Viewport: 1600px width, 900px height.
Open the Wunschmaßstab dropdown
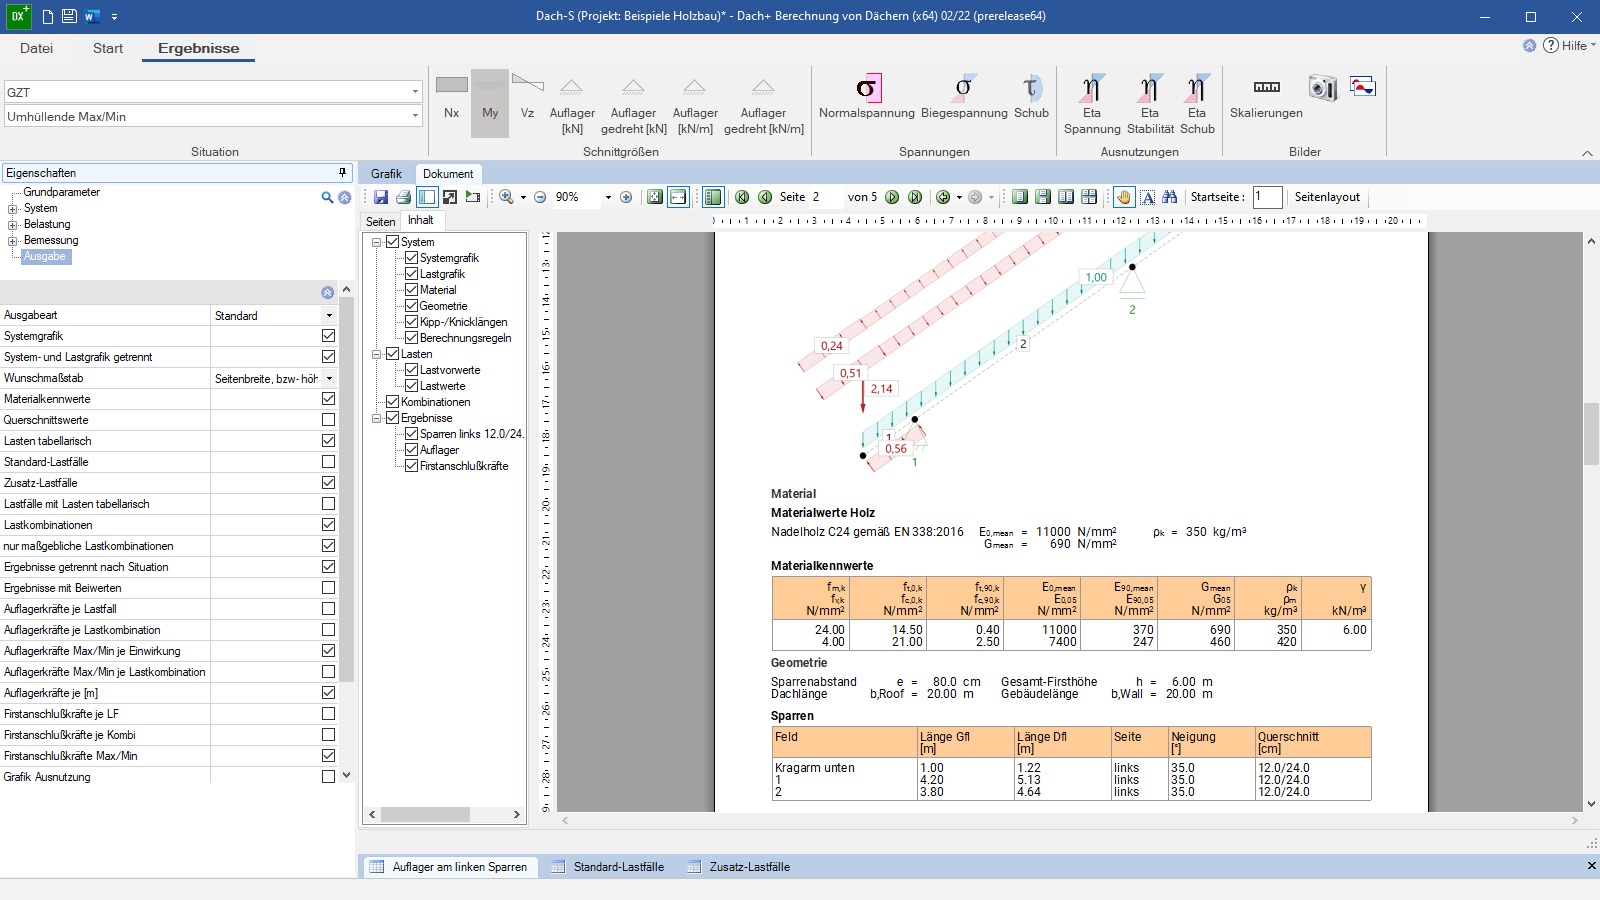coord(329,378)
